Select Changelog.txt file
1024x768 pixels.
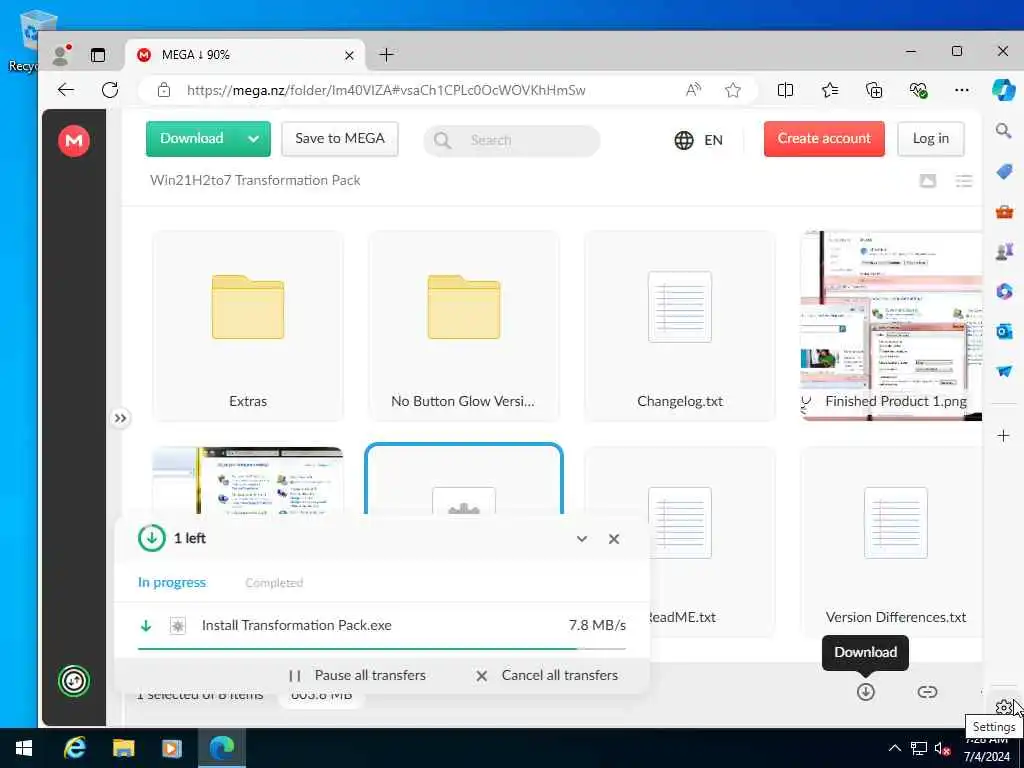click(x=680, y=325)
